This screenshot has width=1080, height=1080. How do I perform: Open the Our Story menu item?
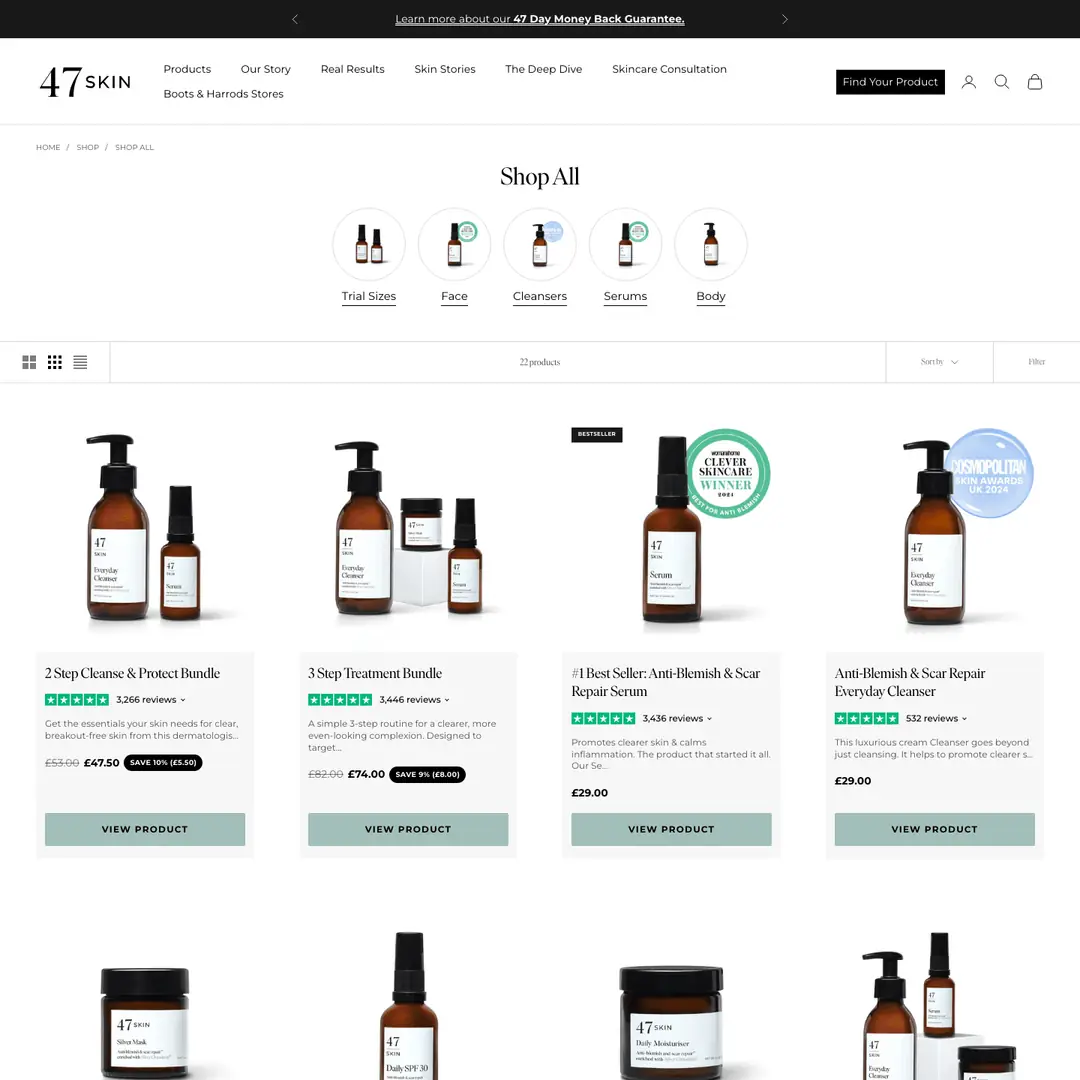coord(265,69)
